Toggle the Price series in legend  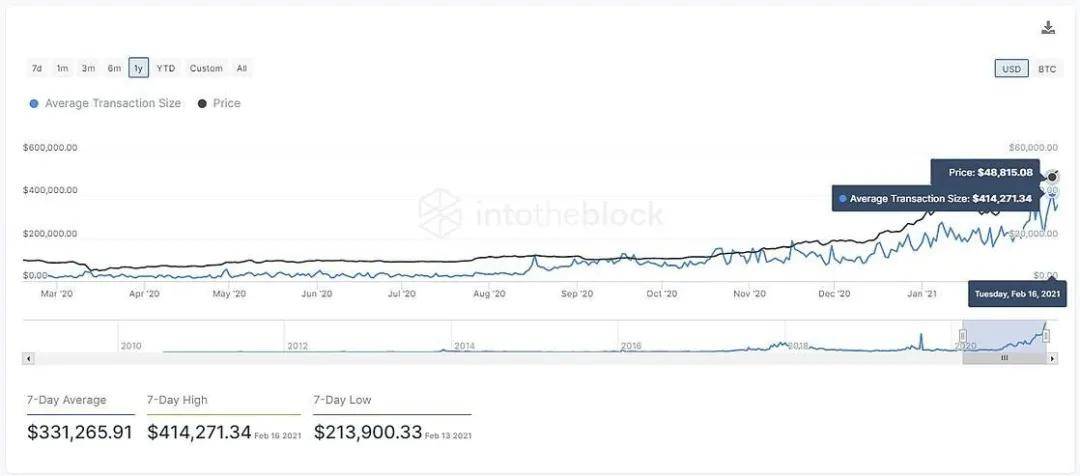[x=220, y=103]
